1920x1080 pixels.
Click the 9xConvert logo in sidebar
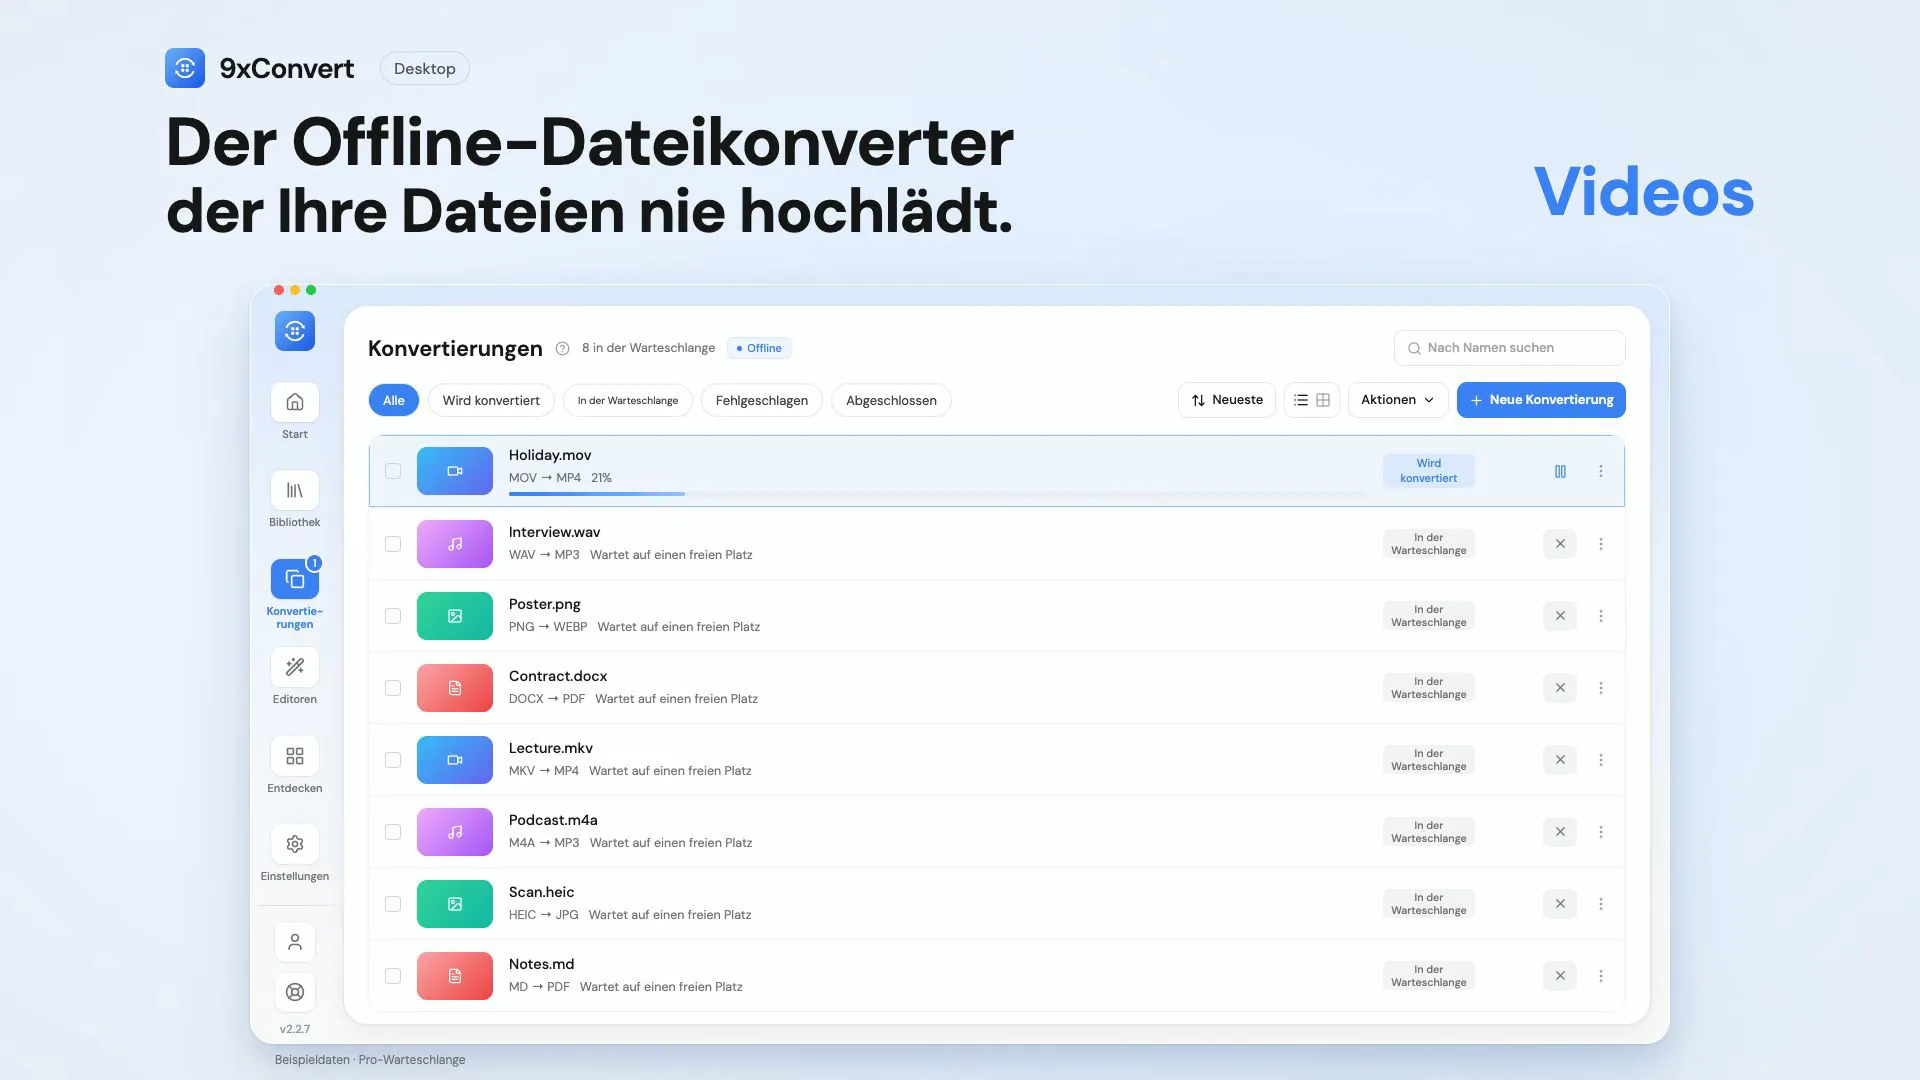294,331
